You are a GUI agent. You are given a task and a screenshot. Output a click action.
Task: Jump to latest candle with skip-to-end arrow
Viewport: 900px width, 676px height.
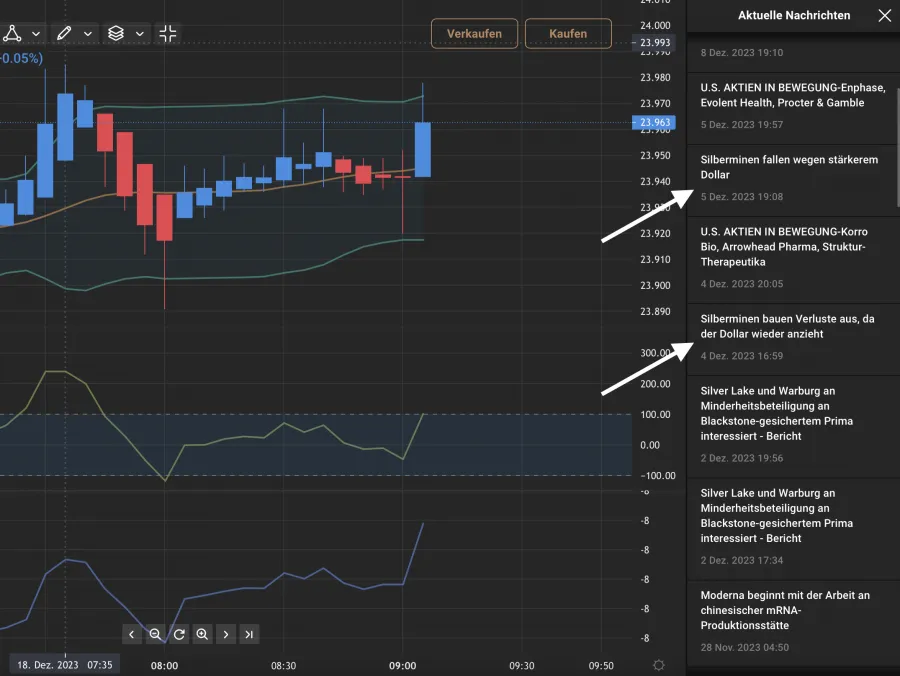[249, 634]
